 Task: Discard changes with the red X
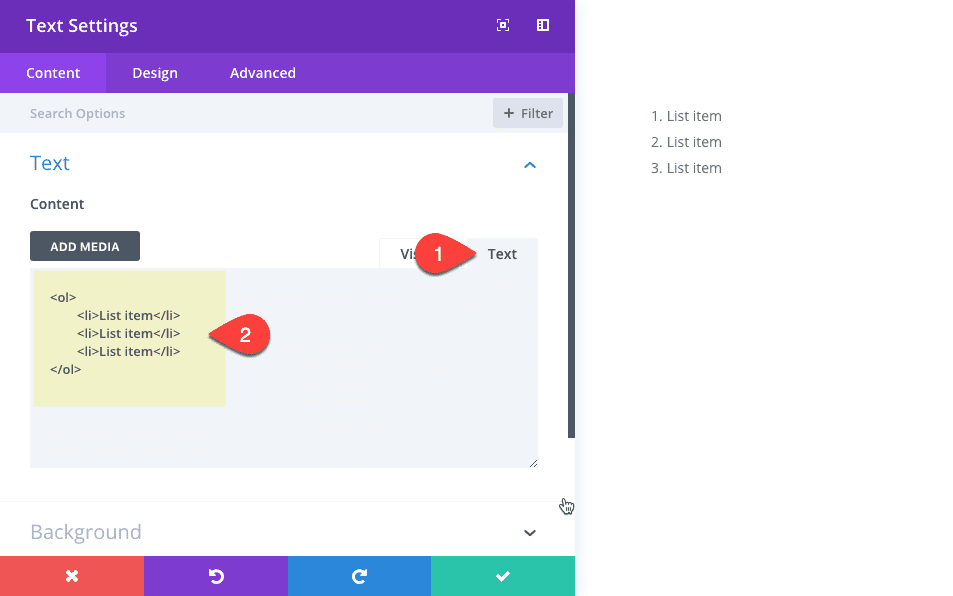click(x=71, y=575)
